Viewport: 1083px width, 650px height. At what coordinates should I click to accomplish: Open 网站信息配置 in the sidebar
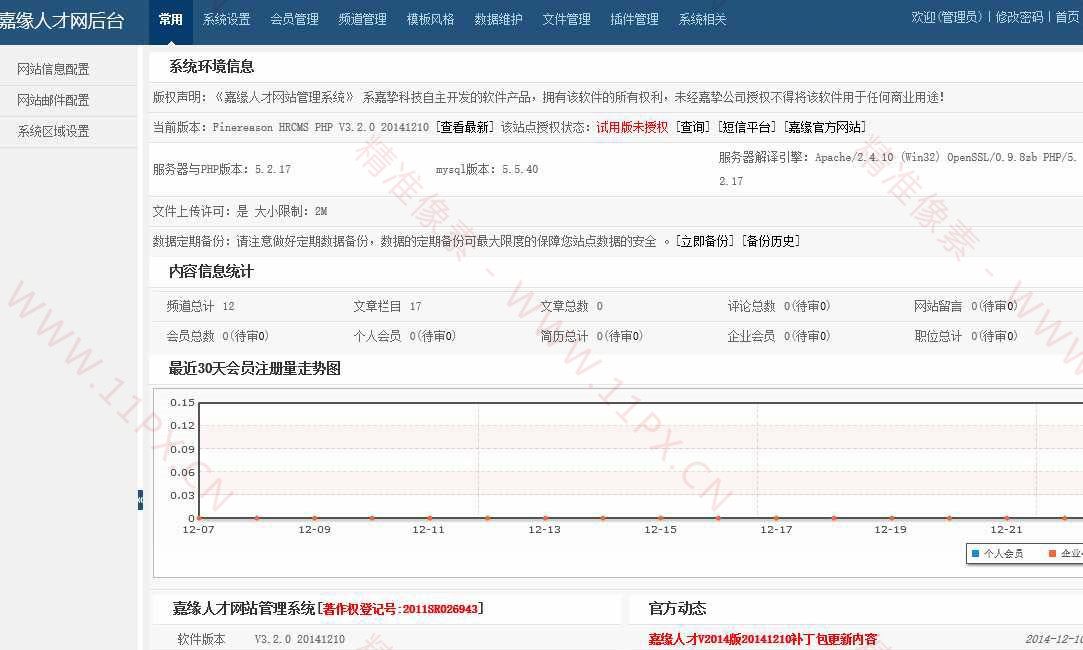pyautogui.click(x=53, y=69)
